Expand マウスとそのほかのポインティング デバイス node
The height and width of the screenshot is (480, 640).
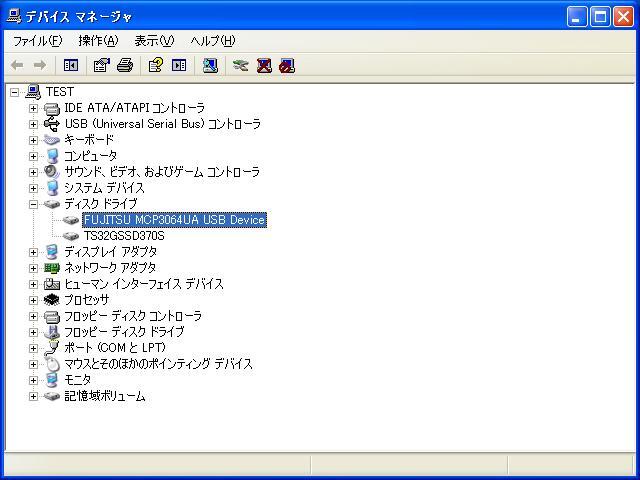pyautogui.click(x=33, y=364)
